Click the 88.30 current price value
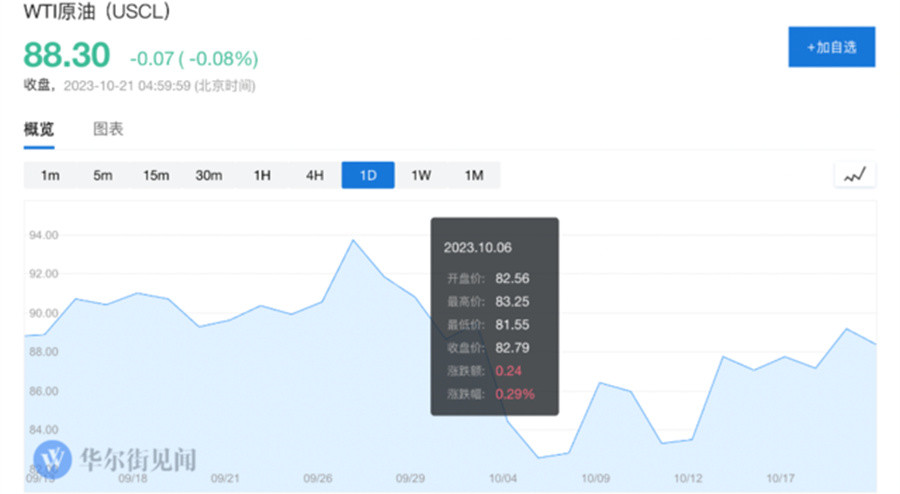 67,55
